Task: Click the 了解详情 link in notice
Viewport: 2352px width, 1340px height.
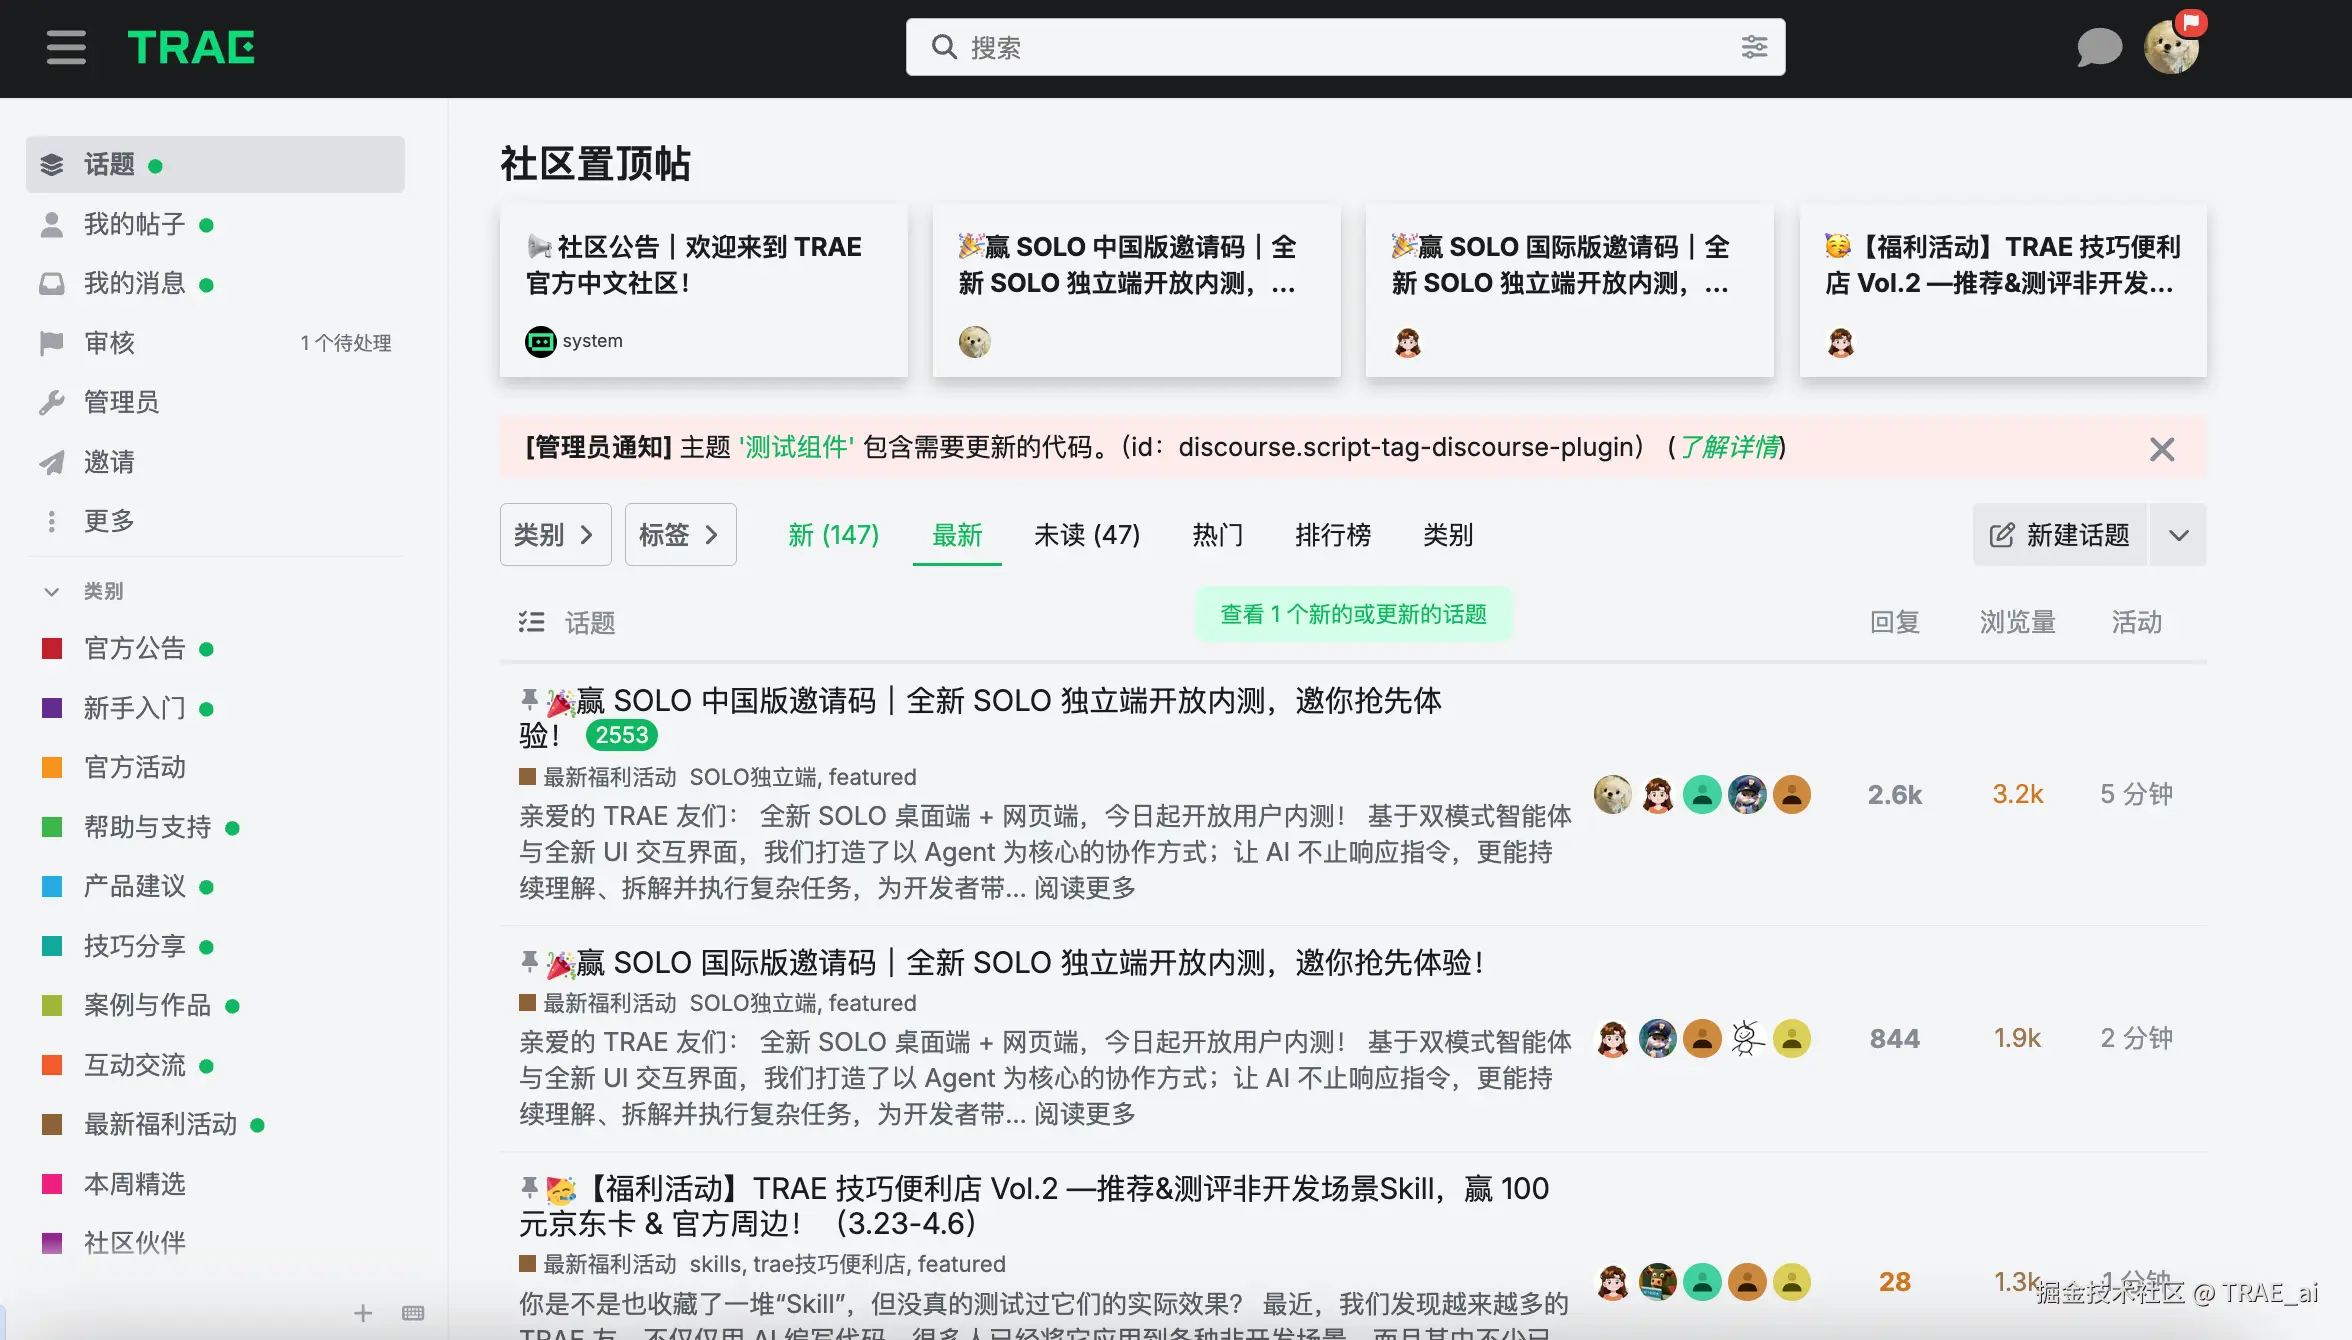Action: tap(1730, 447)
